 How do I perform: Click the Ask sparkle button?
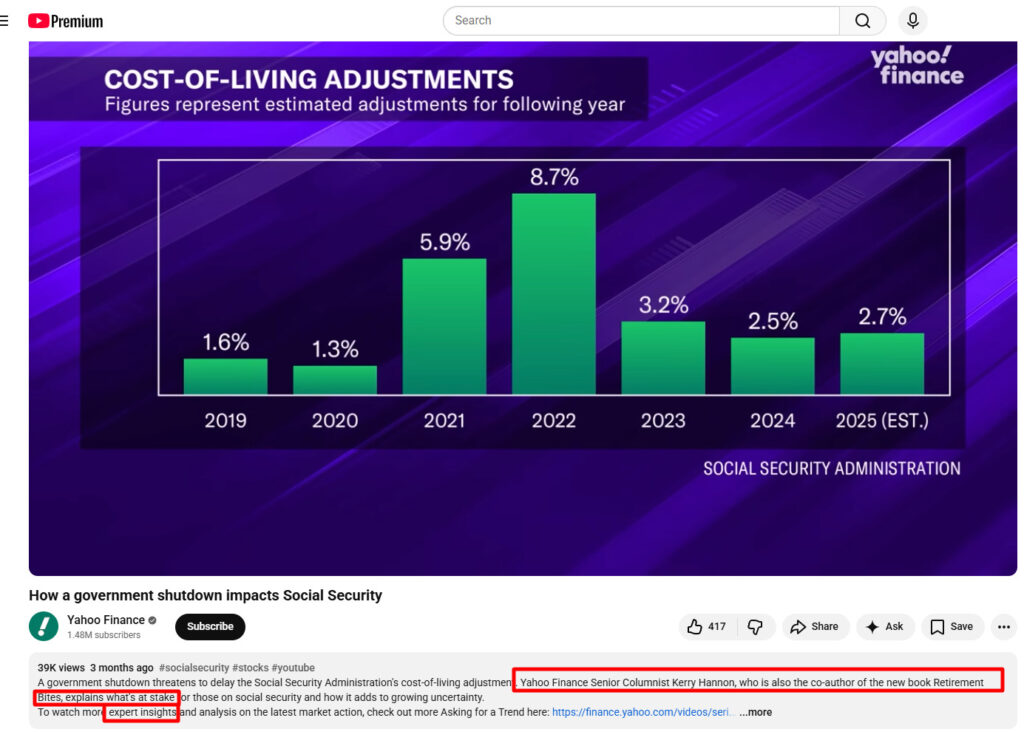[x=884, y=627]
